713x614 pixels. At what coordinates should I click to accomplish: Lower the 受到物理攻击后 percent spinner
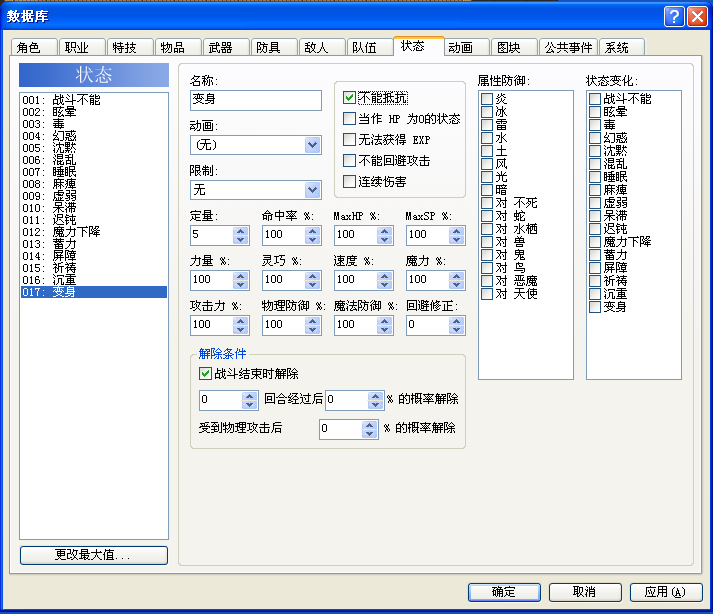[x=369, y=433]
